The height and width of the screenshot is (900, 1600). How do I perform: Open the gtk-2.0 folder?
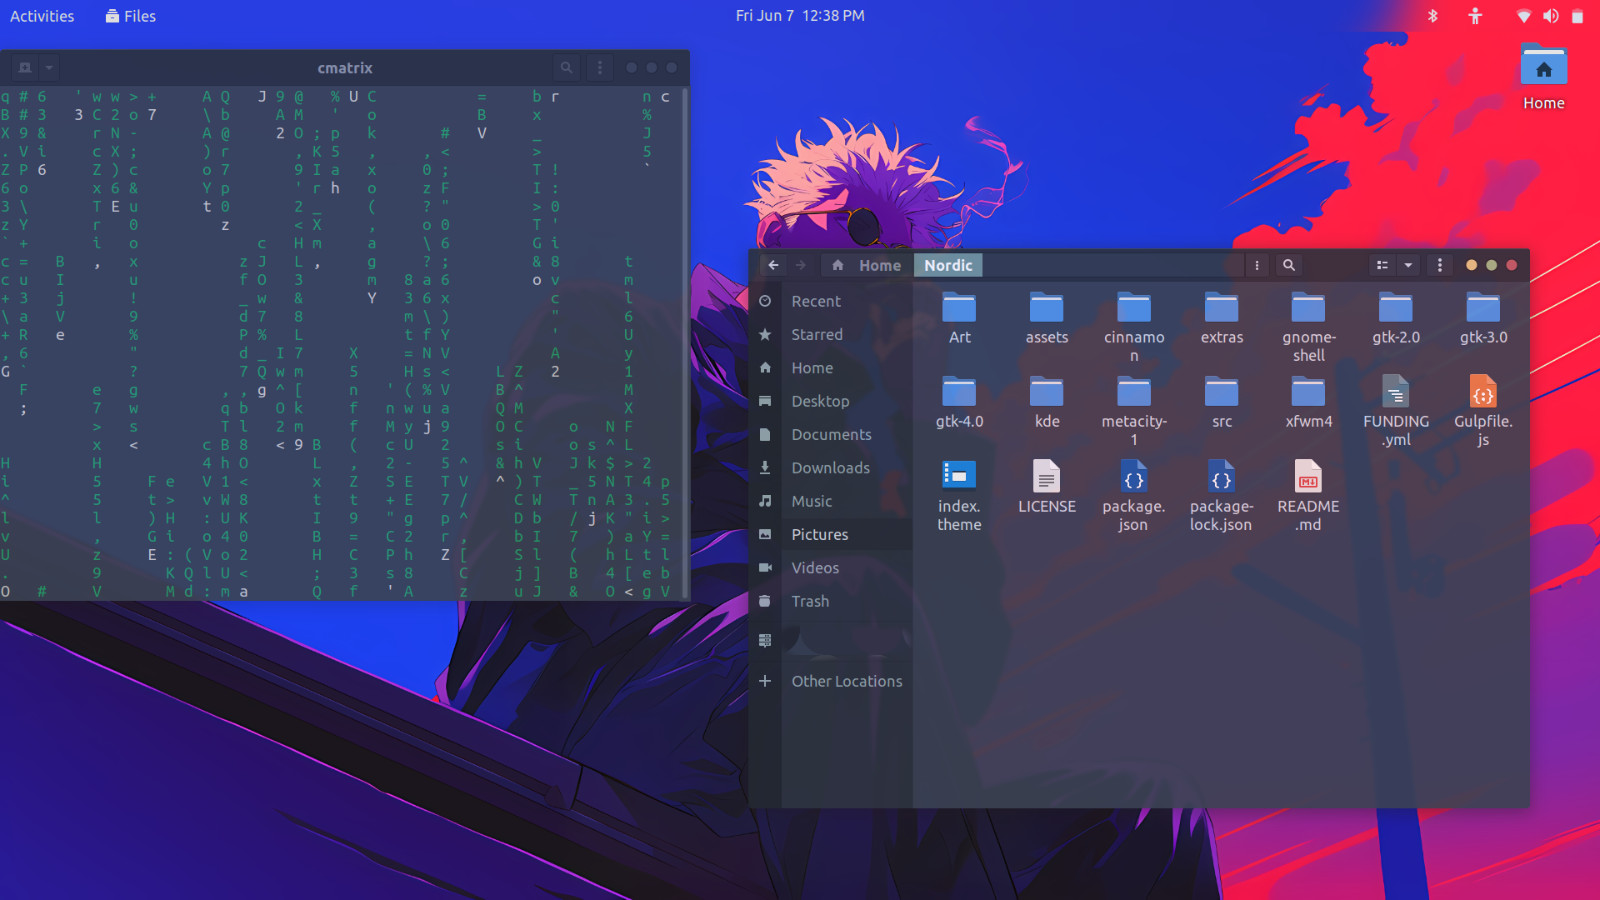(x=1395, y=318)
